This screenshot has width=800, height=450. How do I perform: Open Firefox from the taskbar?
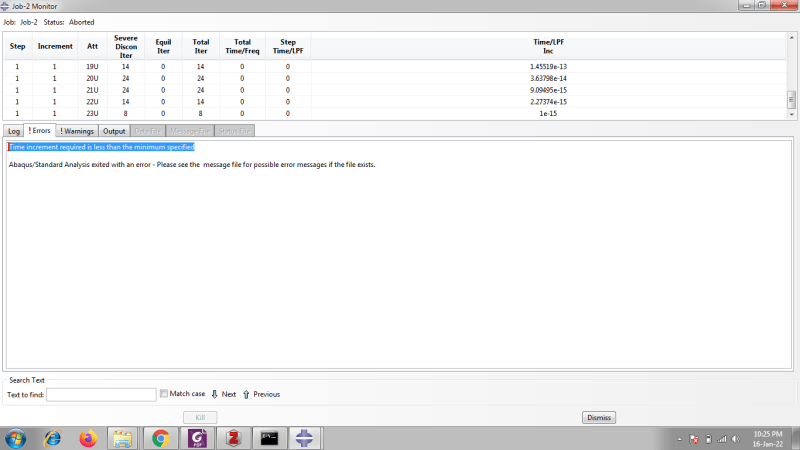pyautogui.click(x=88, y=438)
